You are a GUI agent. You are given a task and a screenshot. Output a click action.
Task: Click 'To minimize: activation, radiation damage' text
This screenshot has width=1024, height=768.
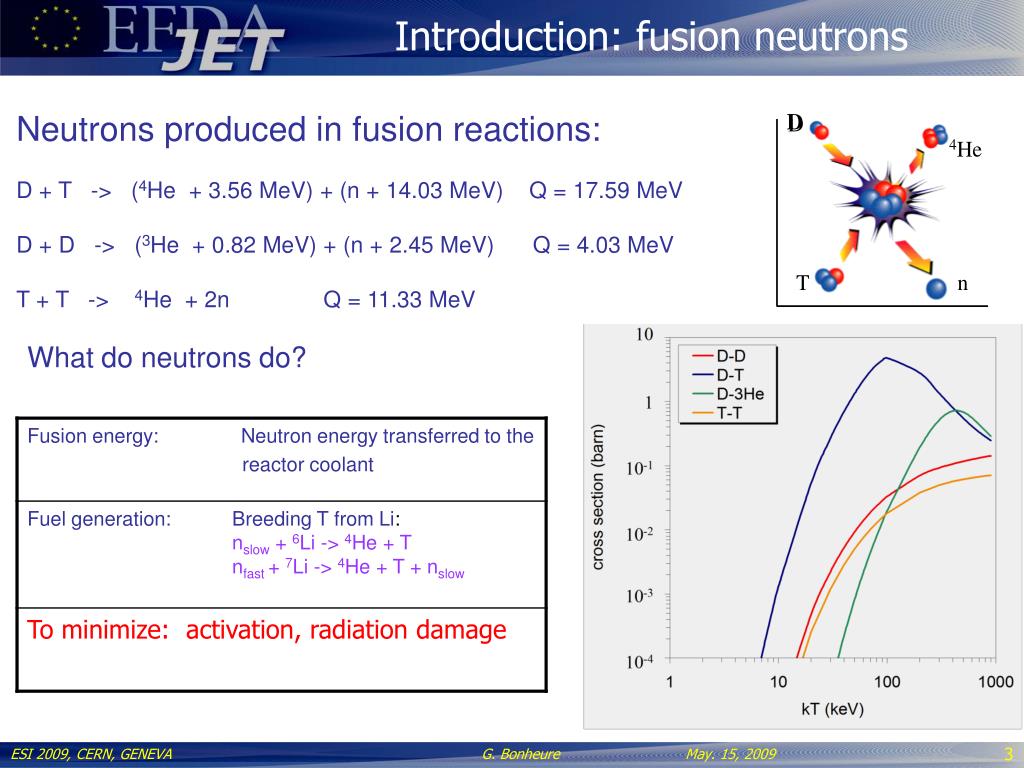pos(266,630)
